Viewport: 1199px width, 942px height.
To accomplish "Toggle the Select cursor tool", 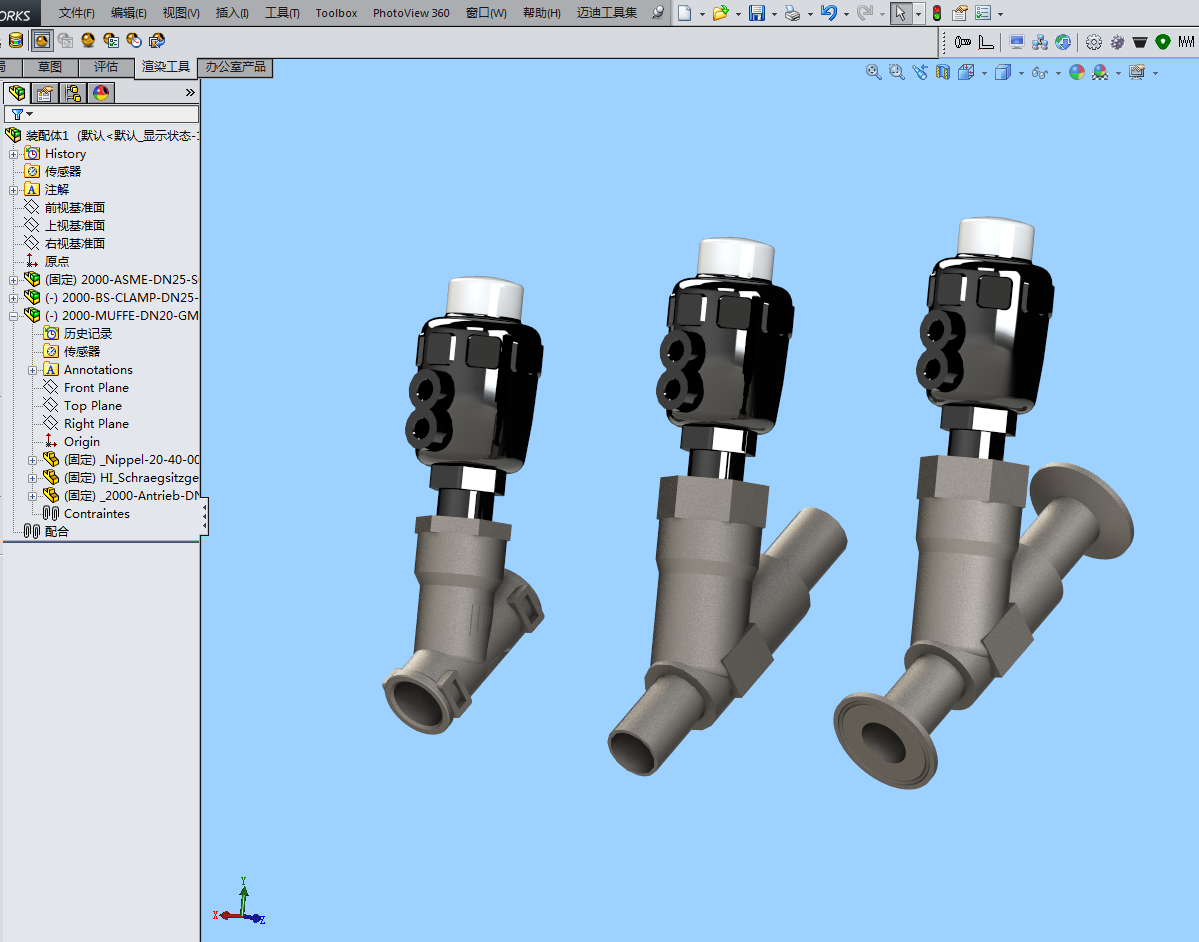I will pos(900,13).
